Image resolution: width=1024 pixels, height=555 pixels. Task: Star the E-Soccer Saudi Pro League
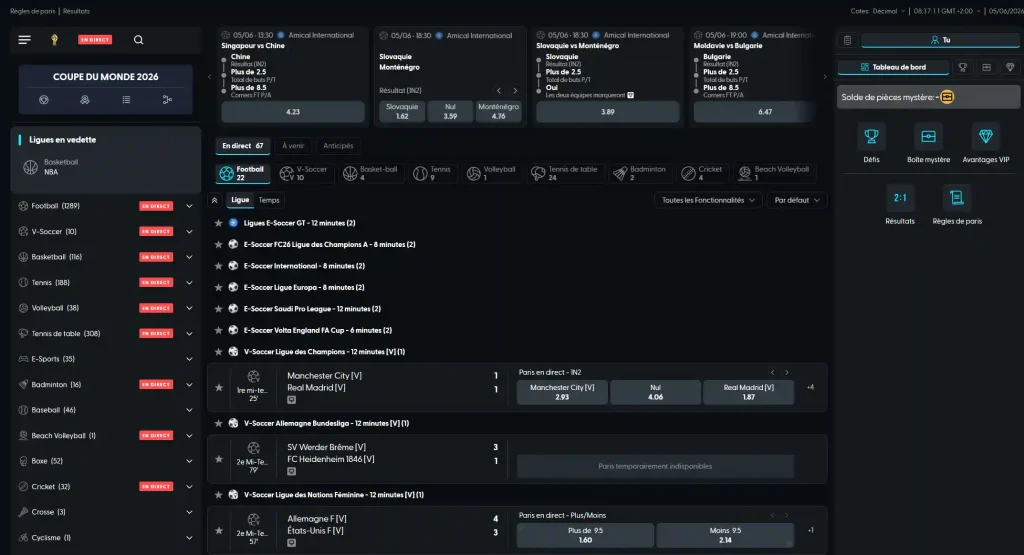coord(218,309)
